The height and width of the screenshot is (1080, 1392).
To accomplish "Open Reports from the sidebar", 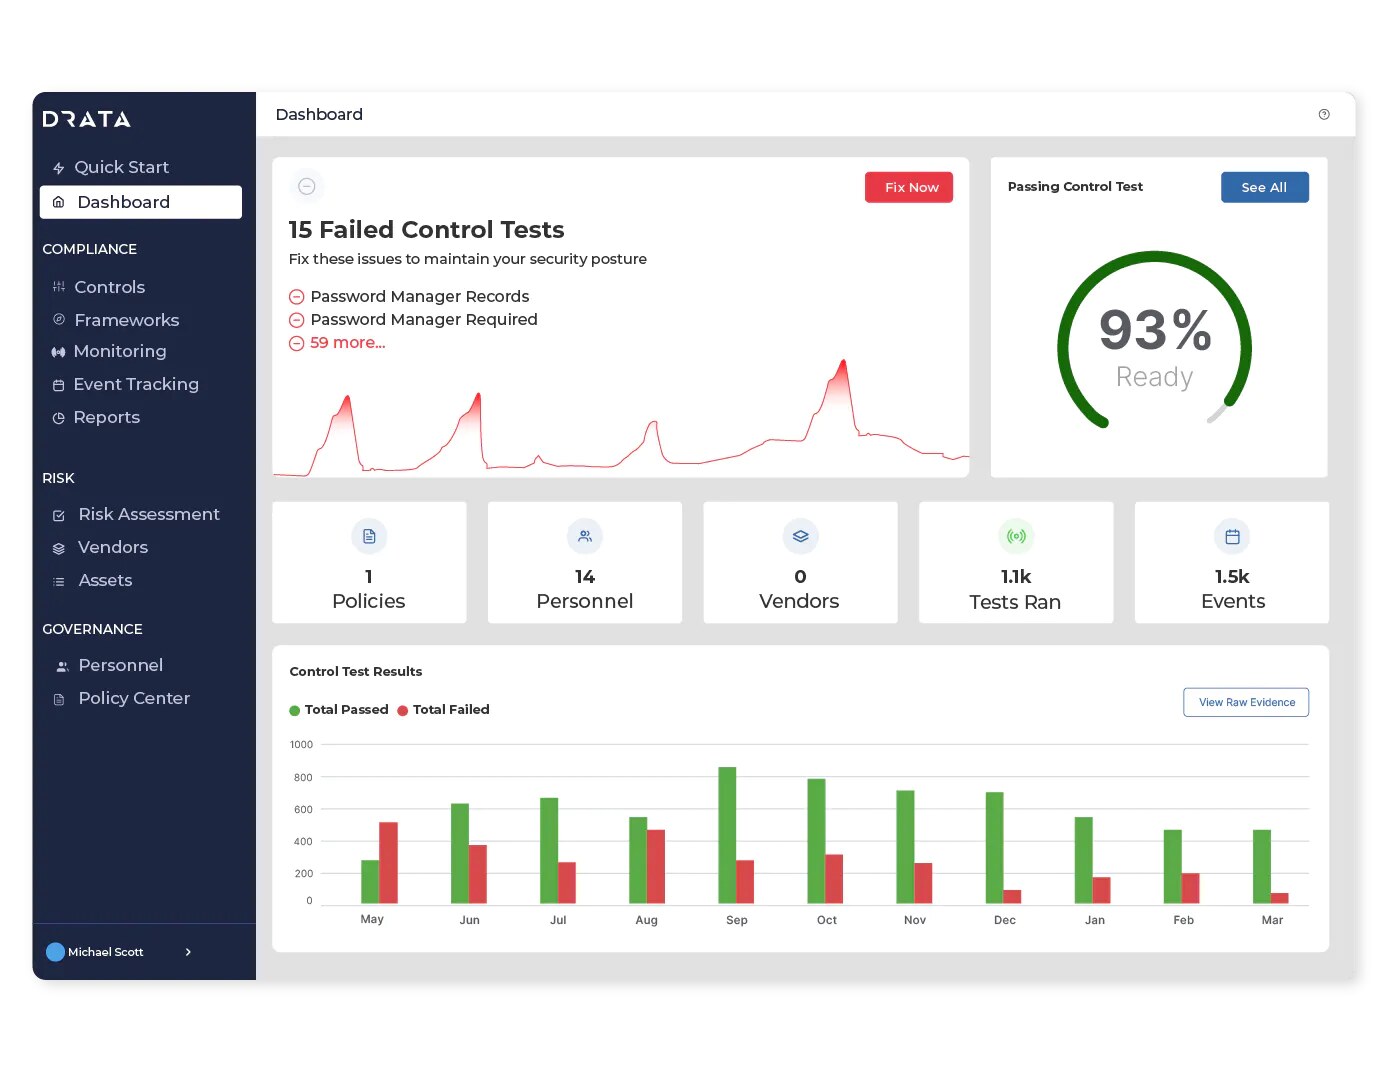I will click(106, 417).
